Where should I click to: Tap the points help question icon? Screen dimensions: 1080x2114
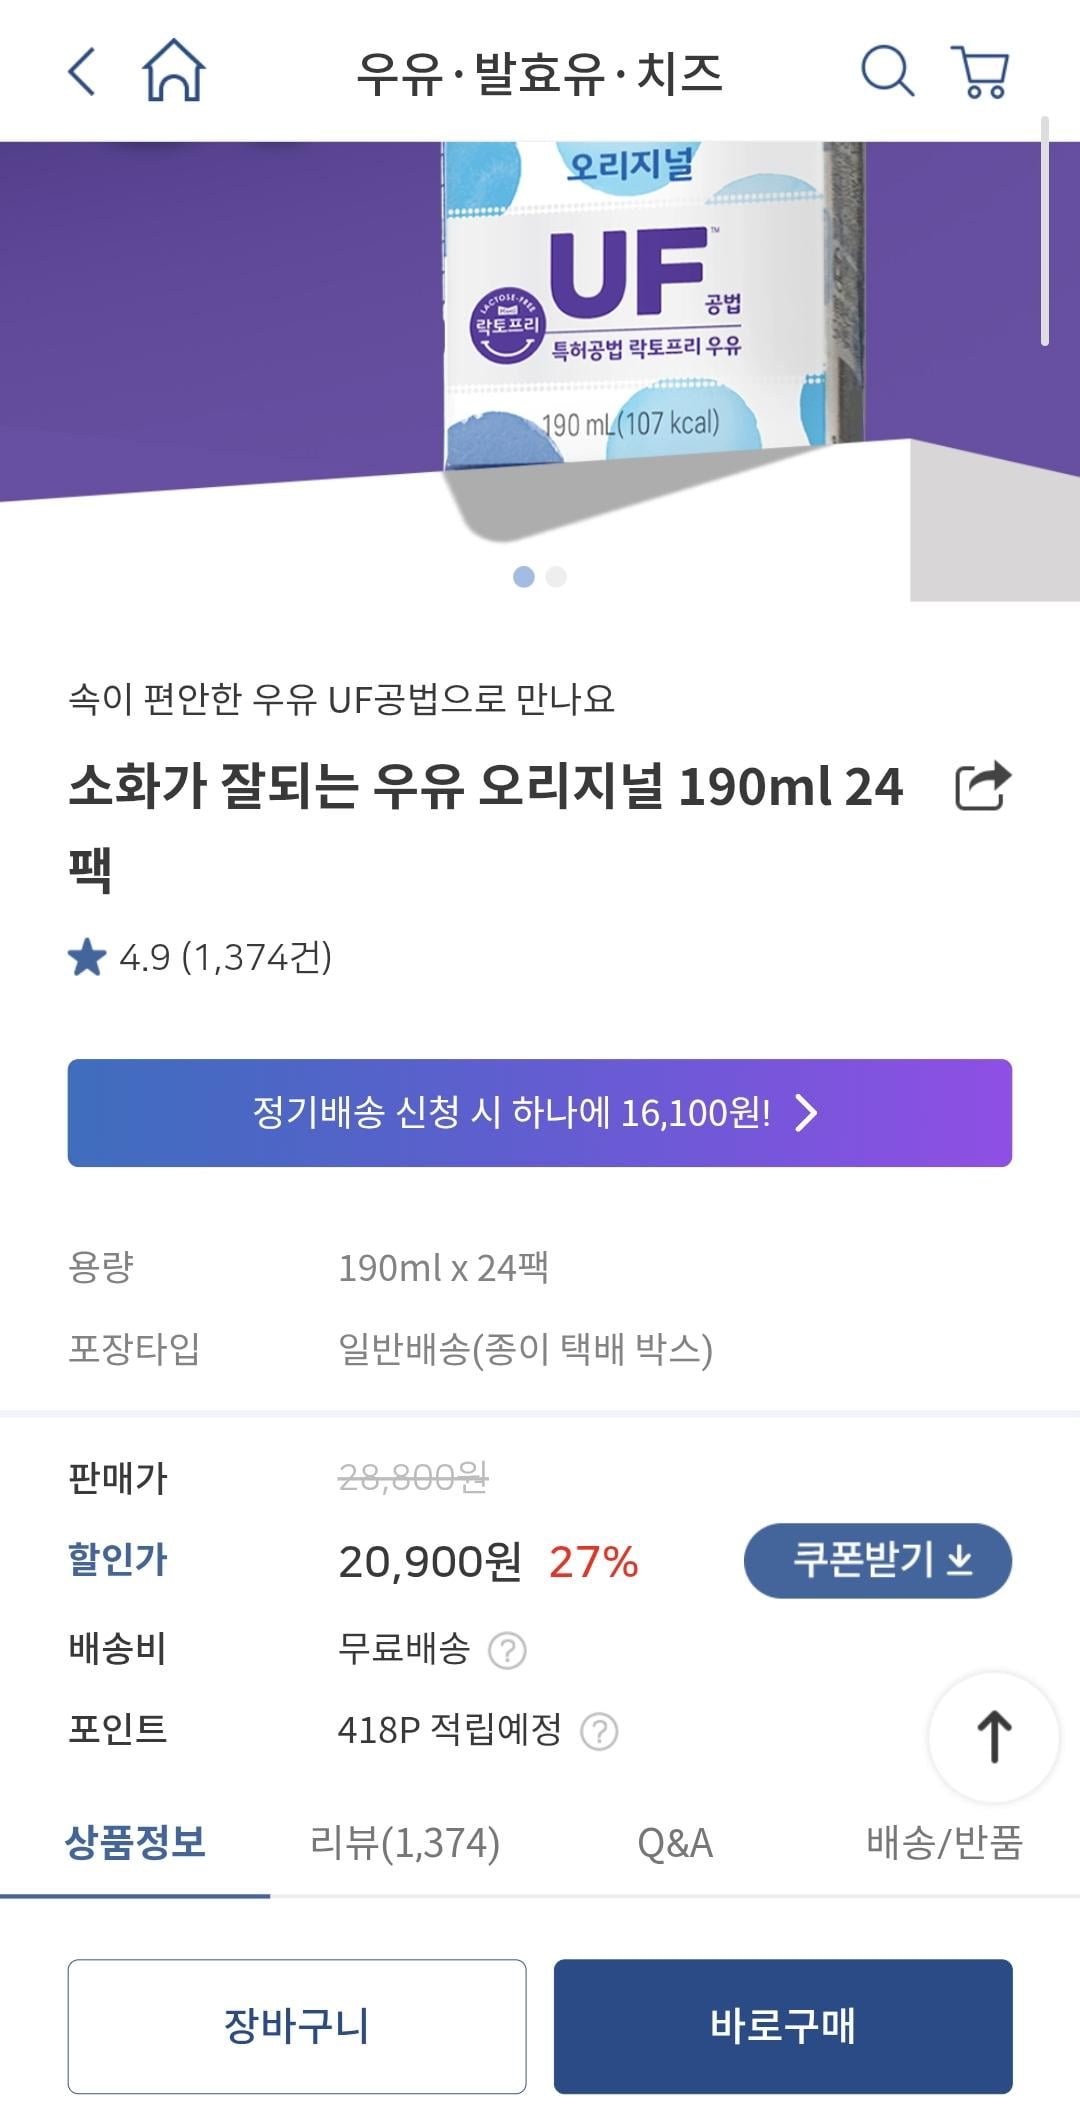[599, 1731]
